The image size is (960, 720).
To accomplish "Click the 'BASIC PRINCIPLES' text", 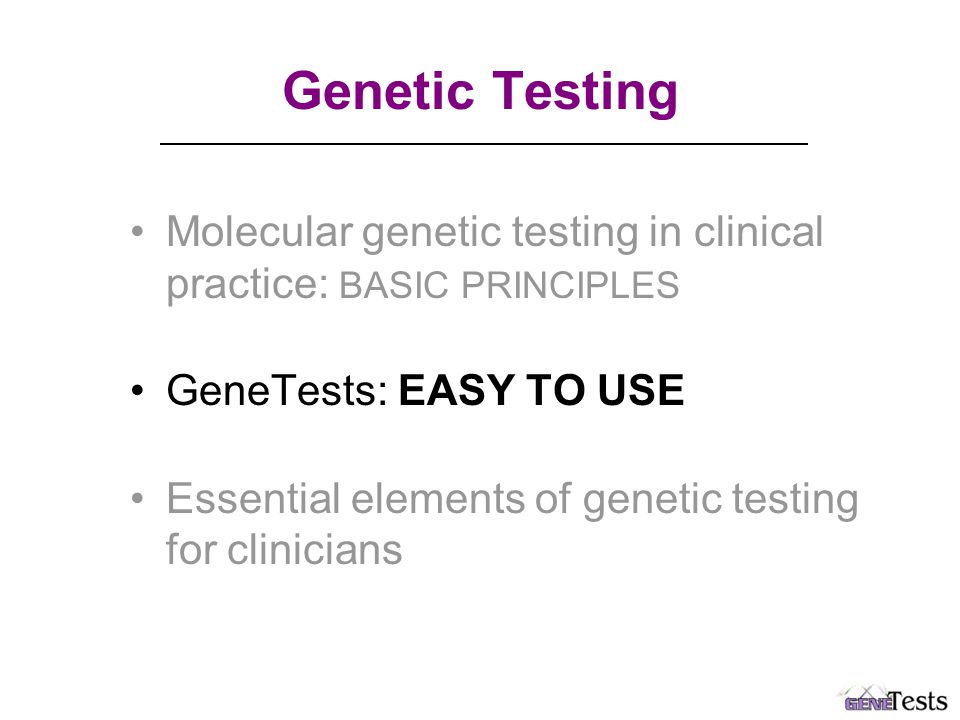I will (509, 285).
